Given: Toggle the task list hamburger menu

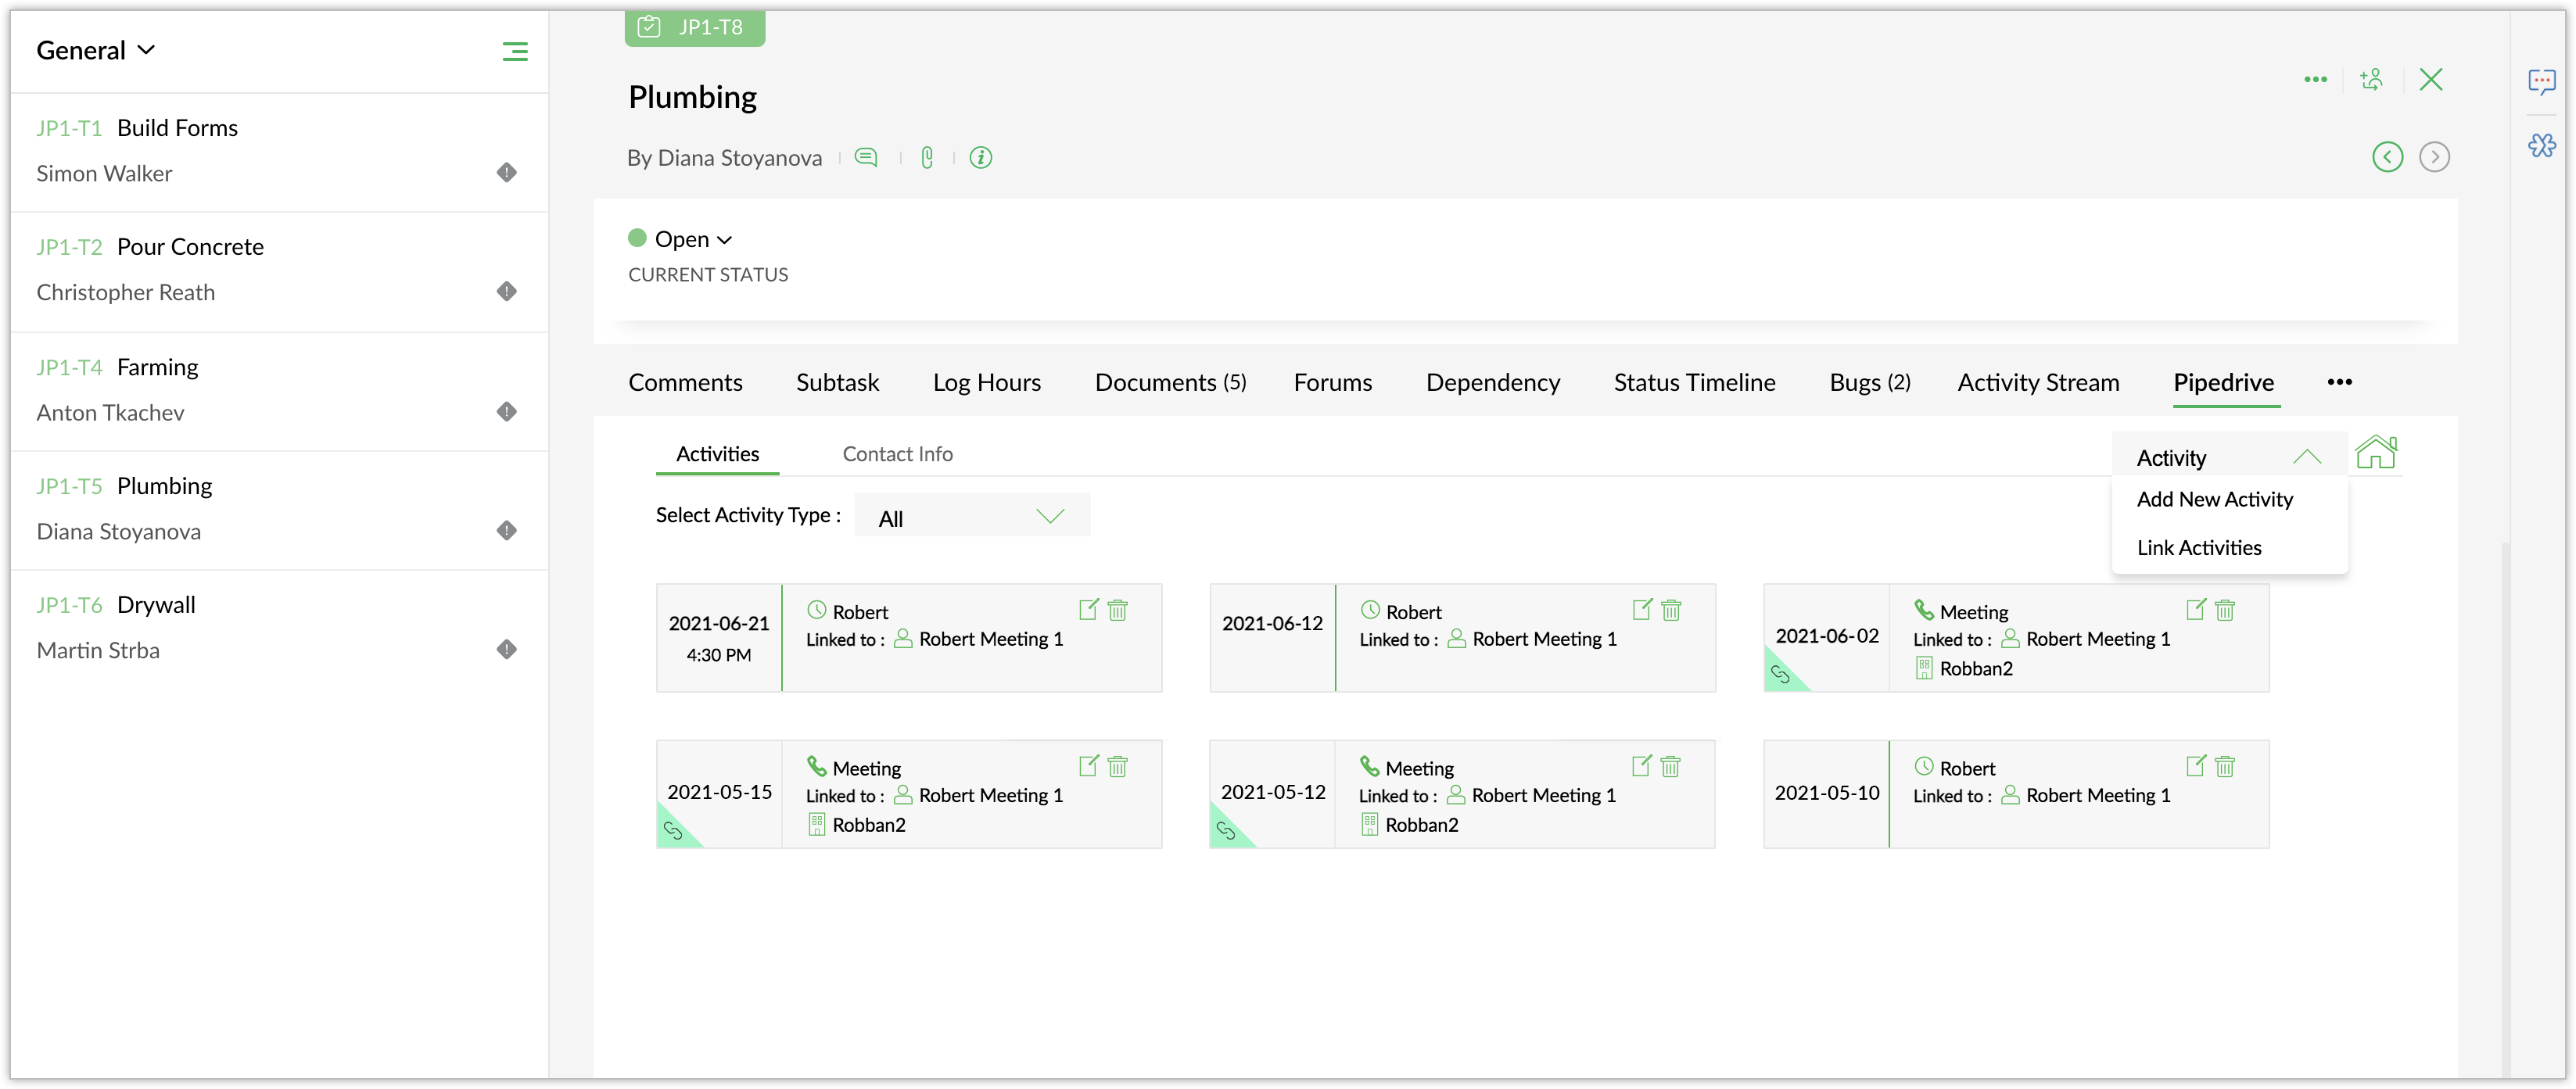Looking at the screenshot, I should pos(515,51).
